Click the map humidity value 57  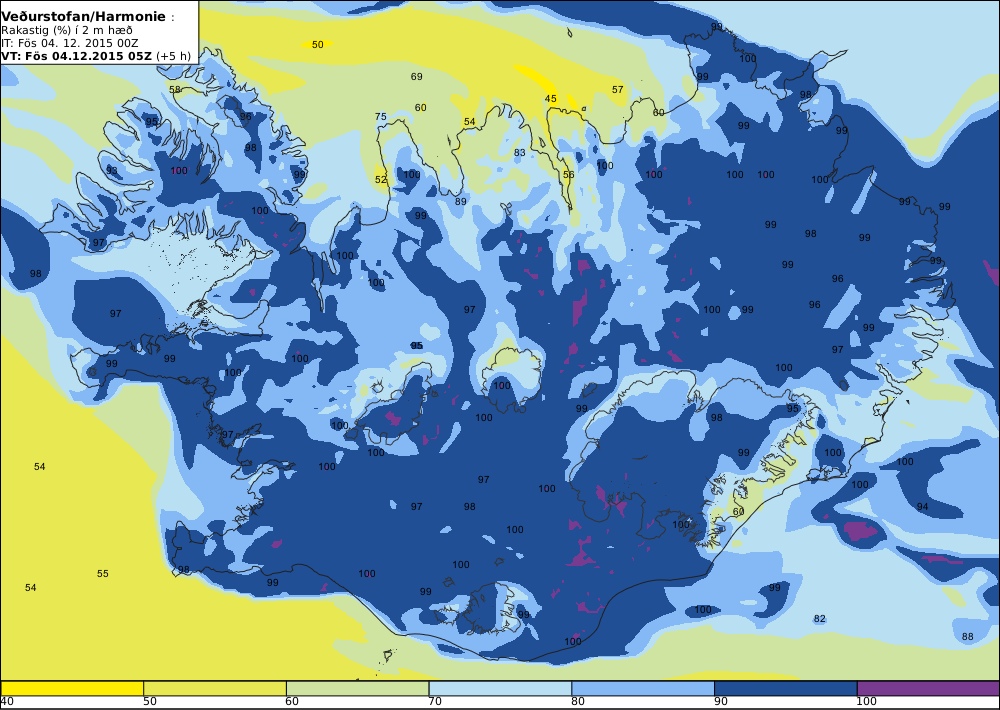617,89
